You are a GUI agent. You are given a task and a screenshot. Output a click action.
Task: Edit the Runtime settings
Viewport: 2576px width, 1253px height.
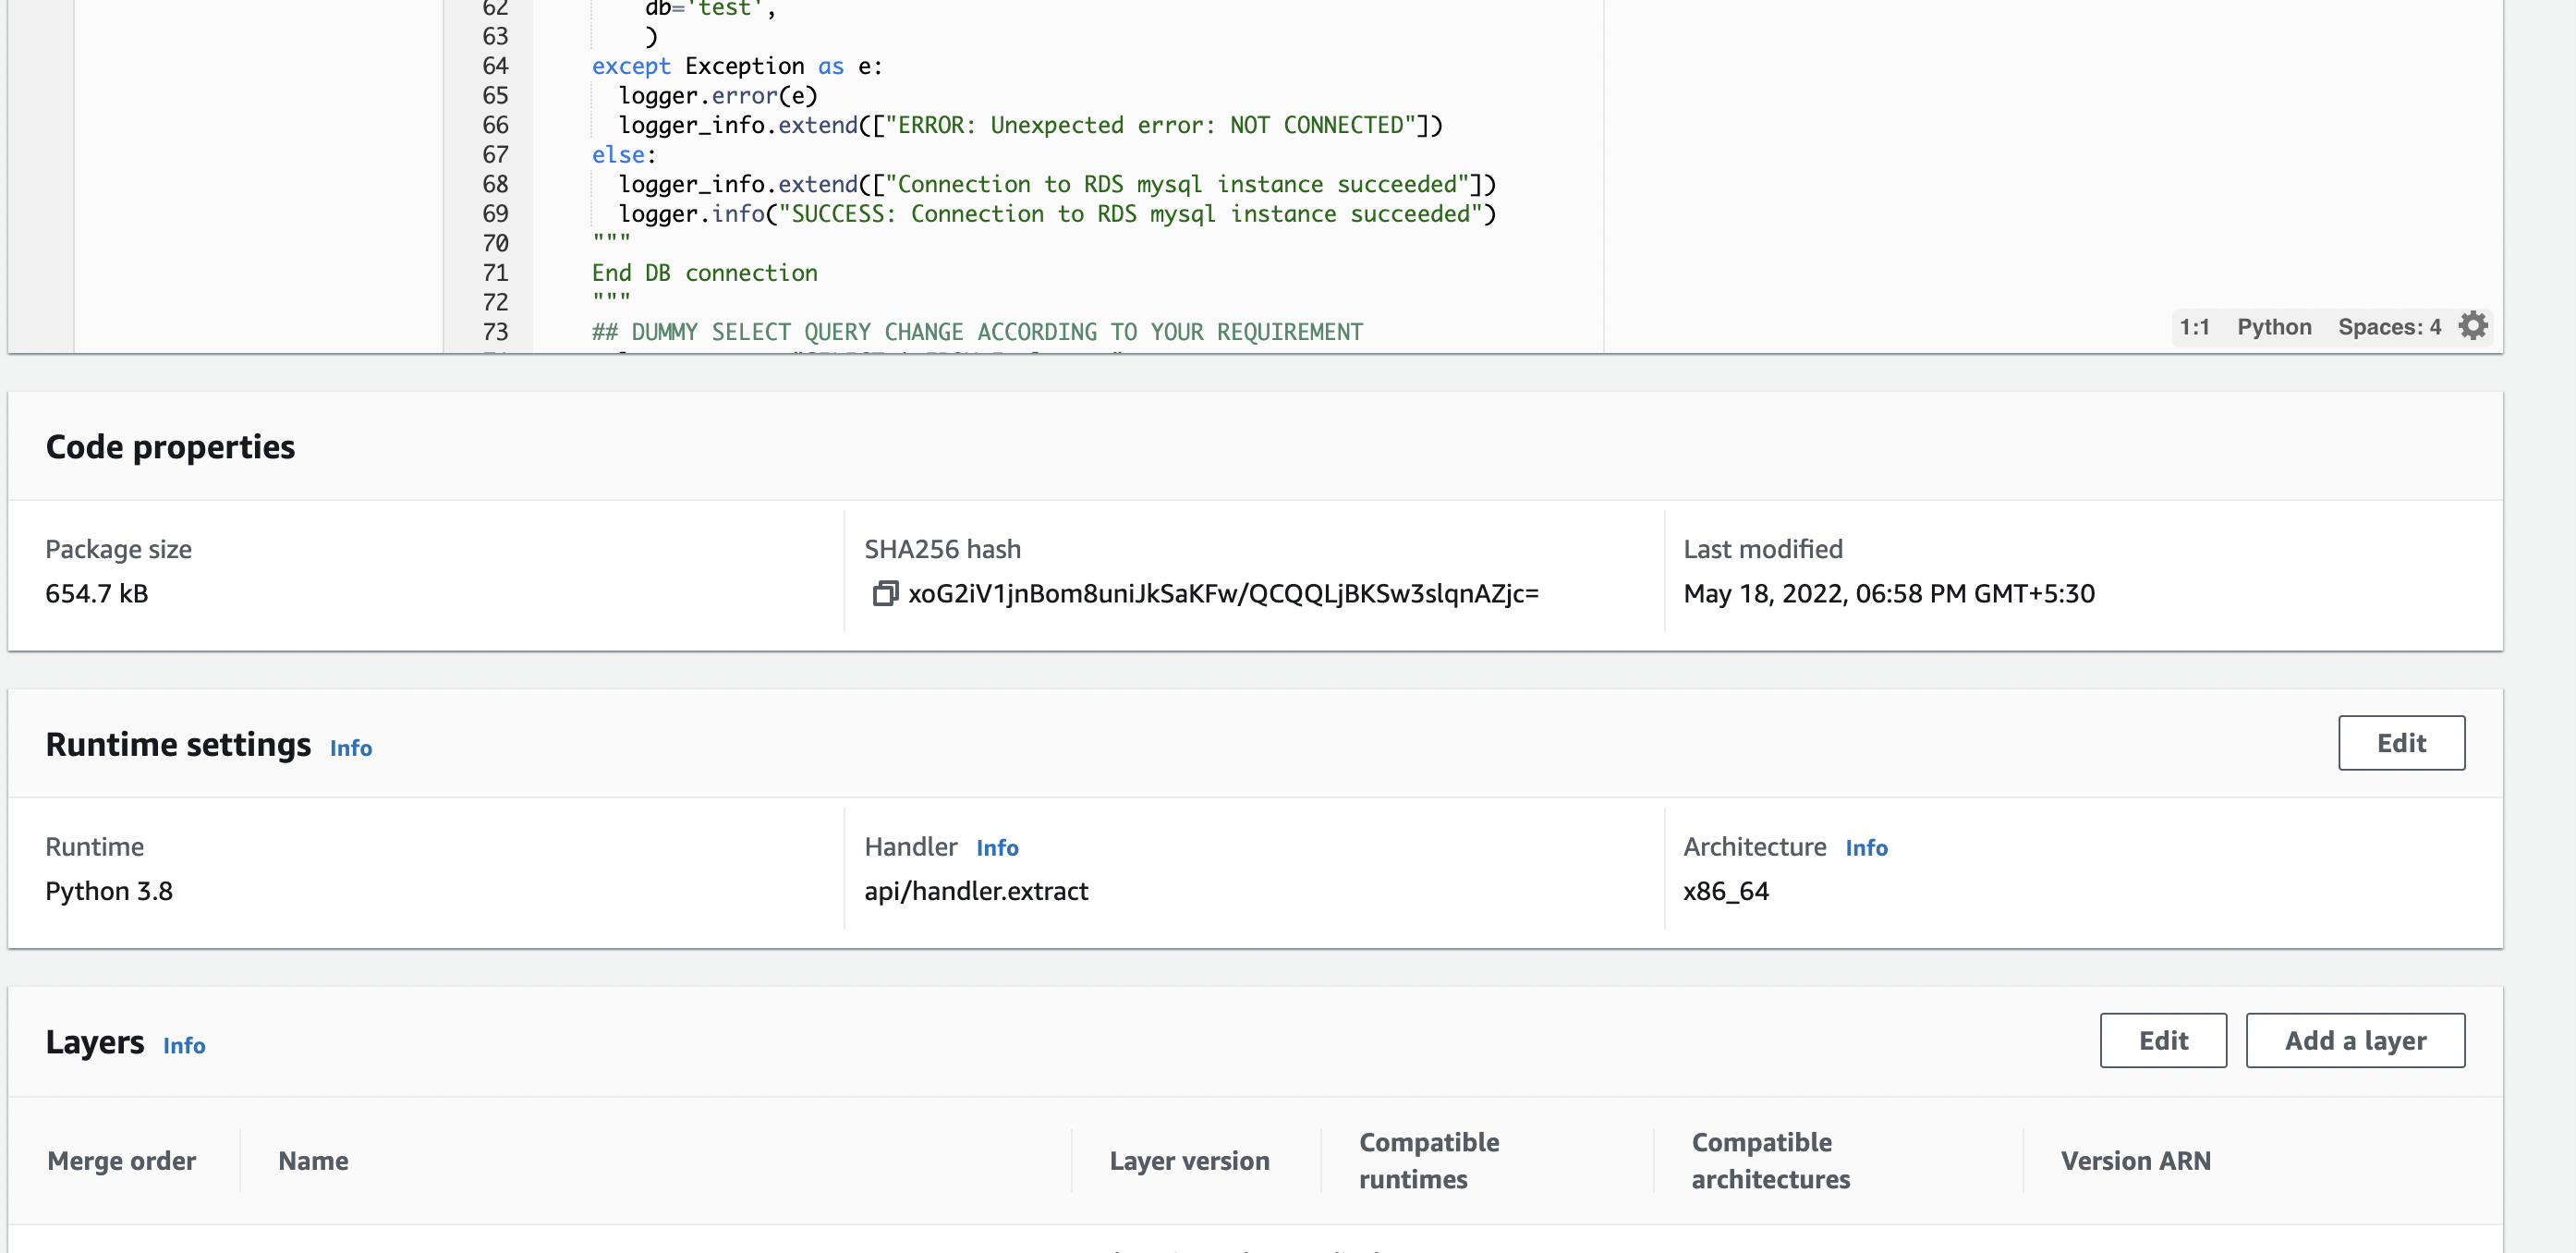(x=2401, y=743)
